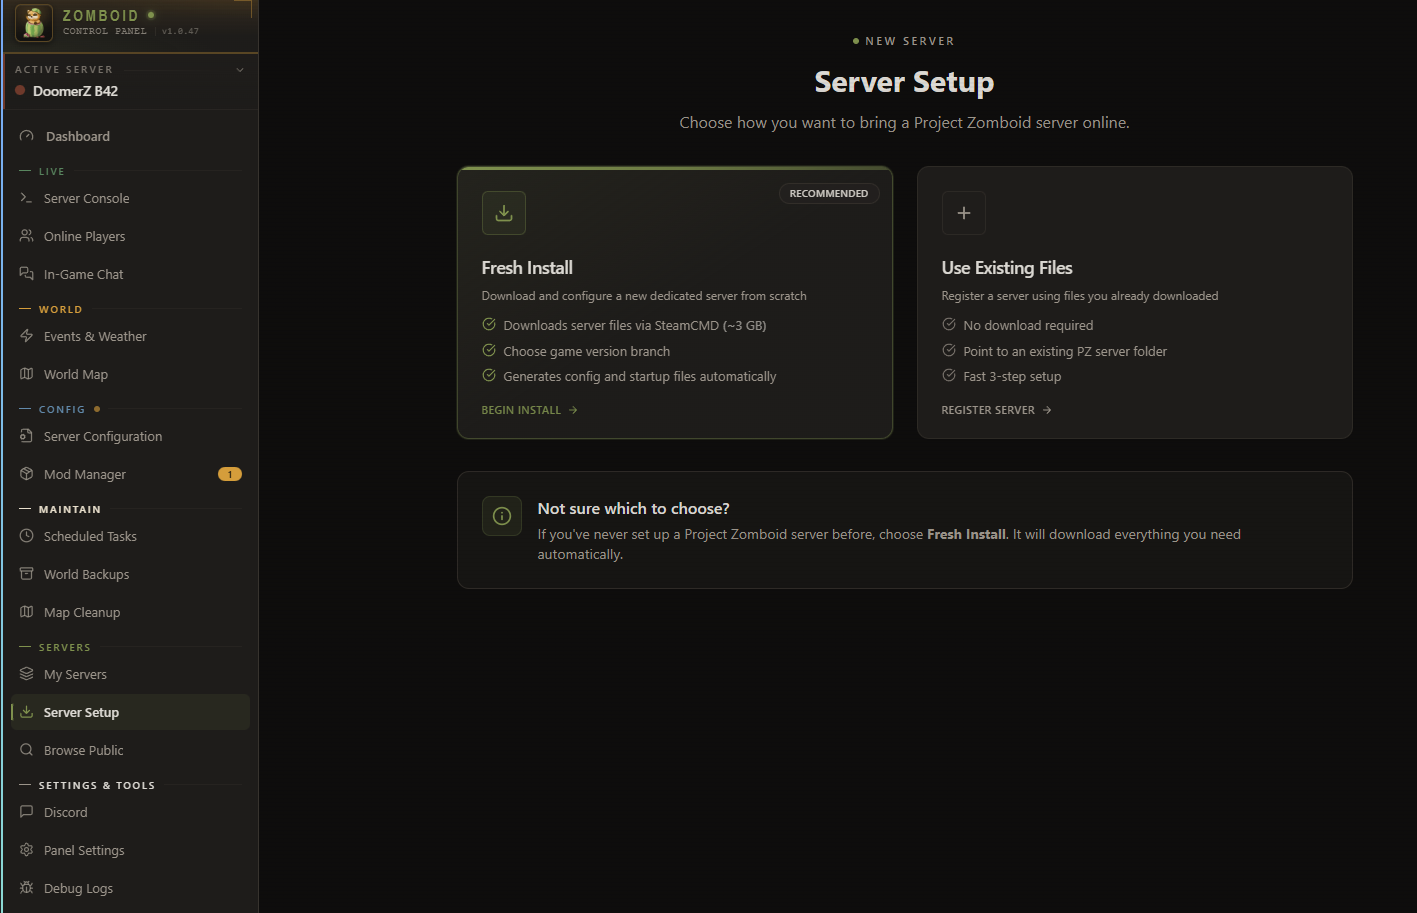Click the 'Generates config and startup files automatically' text

pyautogui.click(x=640, y=376)
